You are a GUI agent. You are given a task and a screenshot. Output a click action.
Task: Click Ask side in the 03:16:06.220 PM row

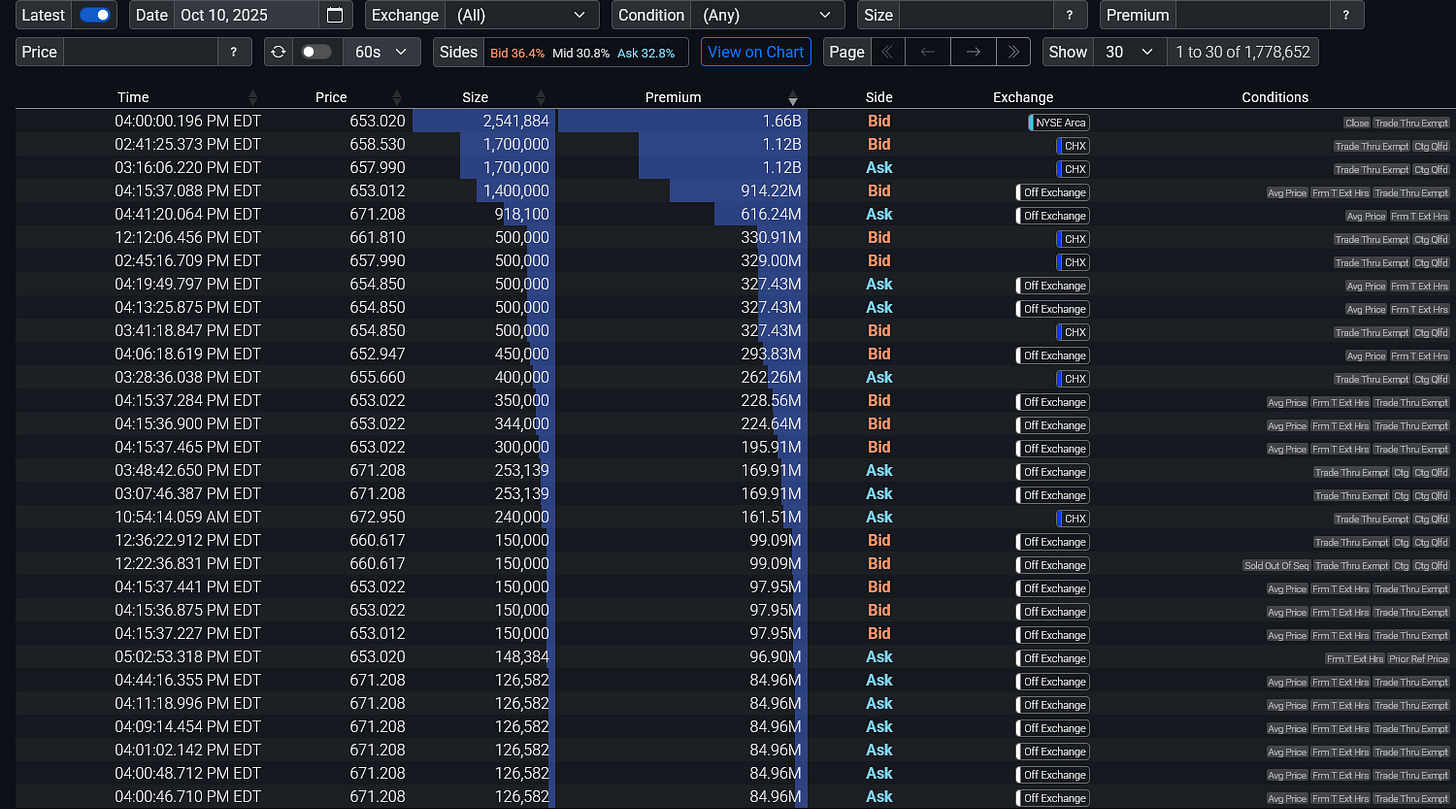pyautogui.click(x=879, y=167)
